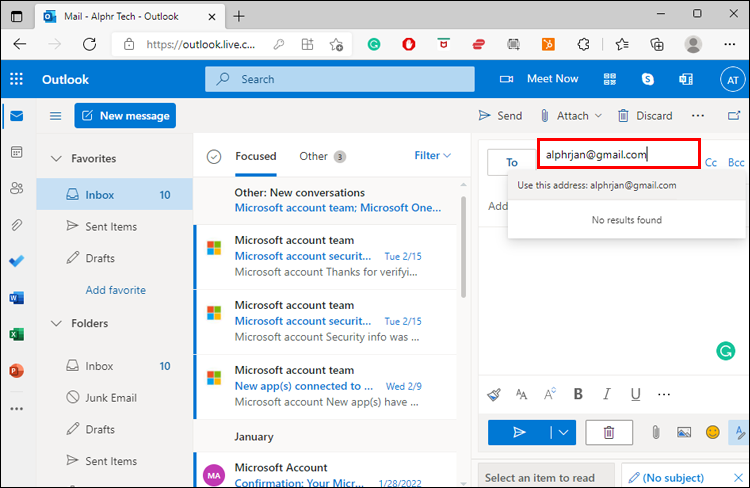Open Drafts under Favorites

(x=115, y=258)
